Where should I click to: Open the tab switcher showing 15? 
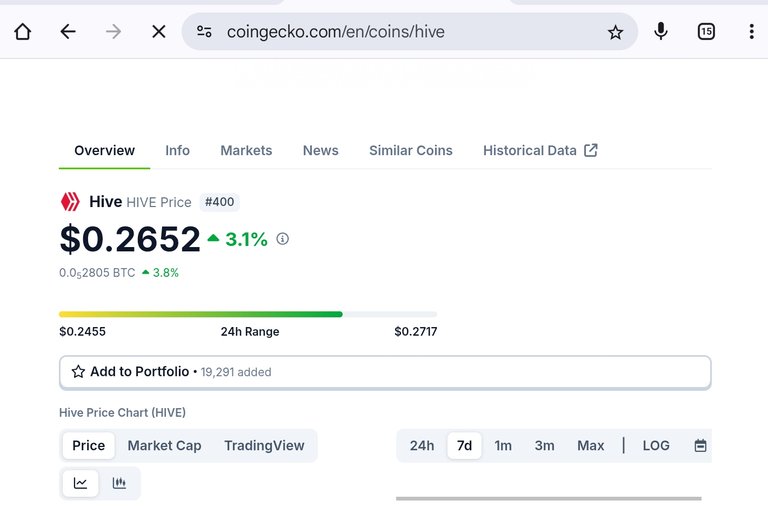click(706, 32)
